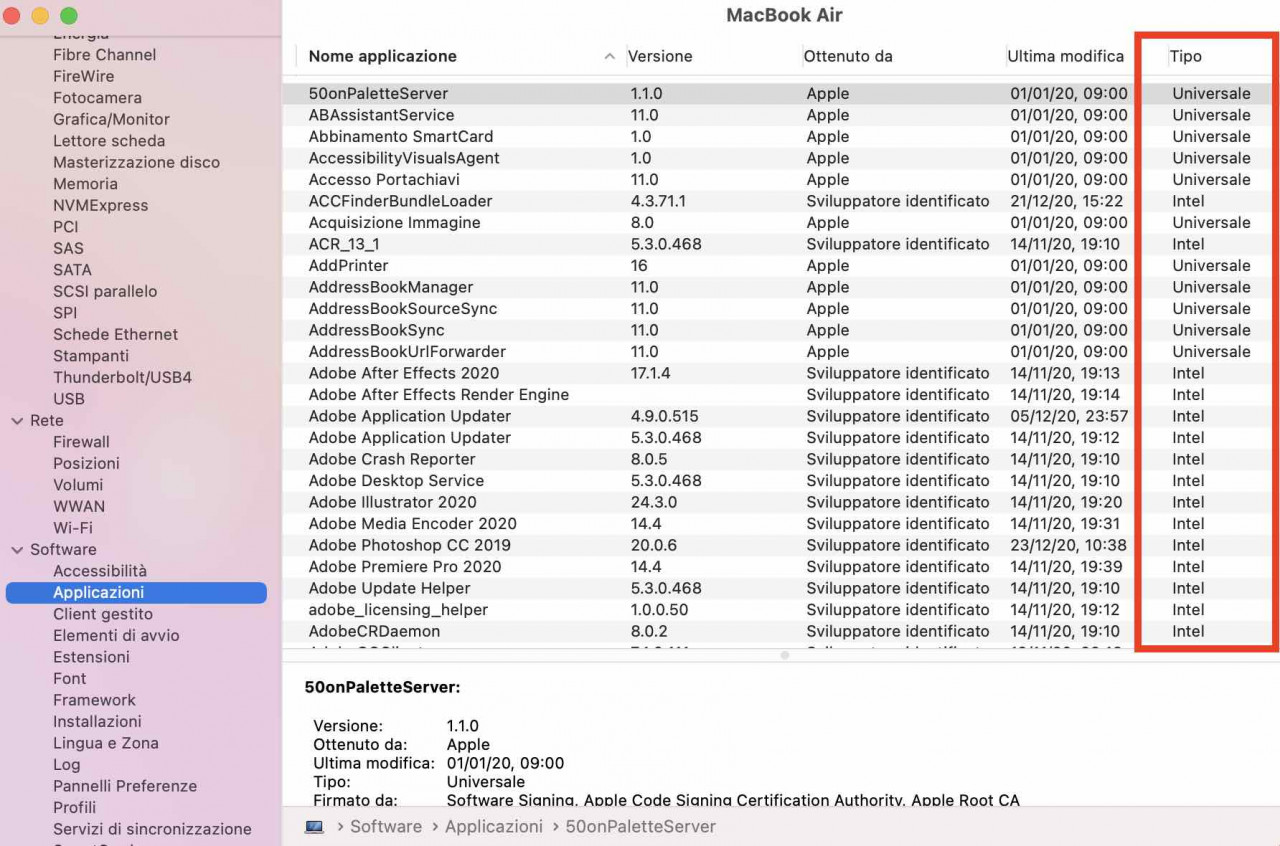This screenshot has height=846, width=1280.
Task: Click Applicazioni in the bottom path bar
Action: click(494, 827)
